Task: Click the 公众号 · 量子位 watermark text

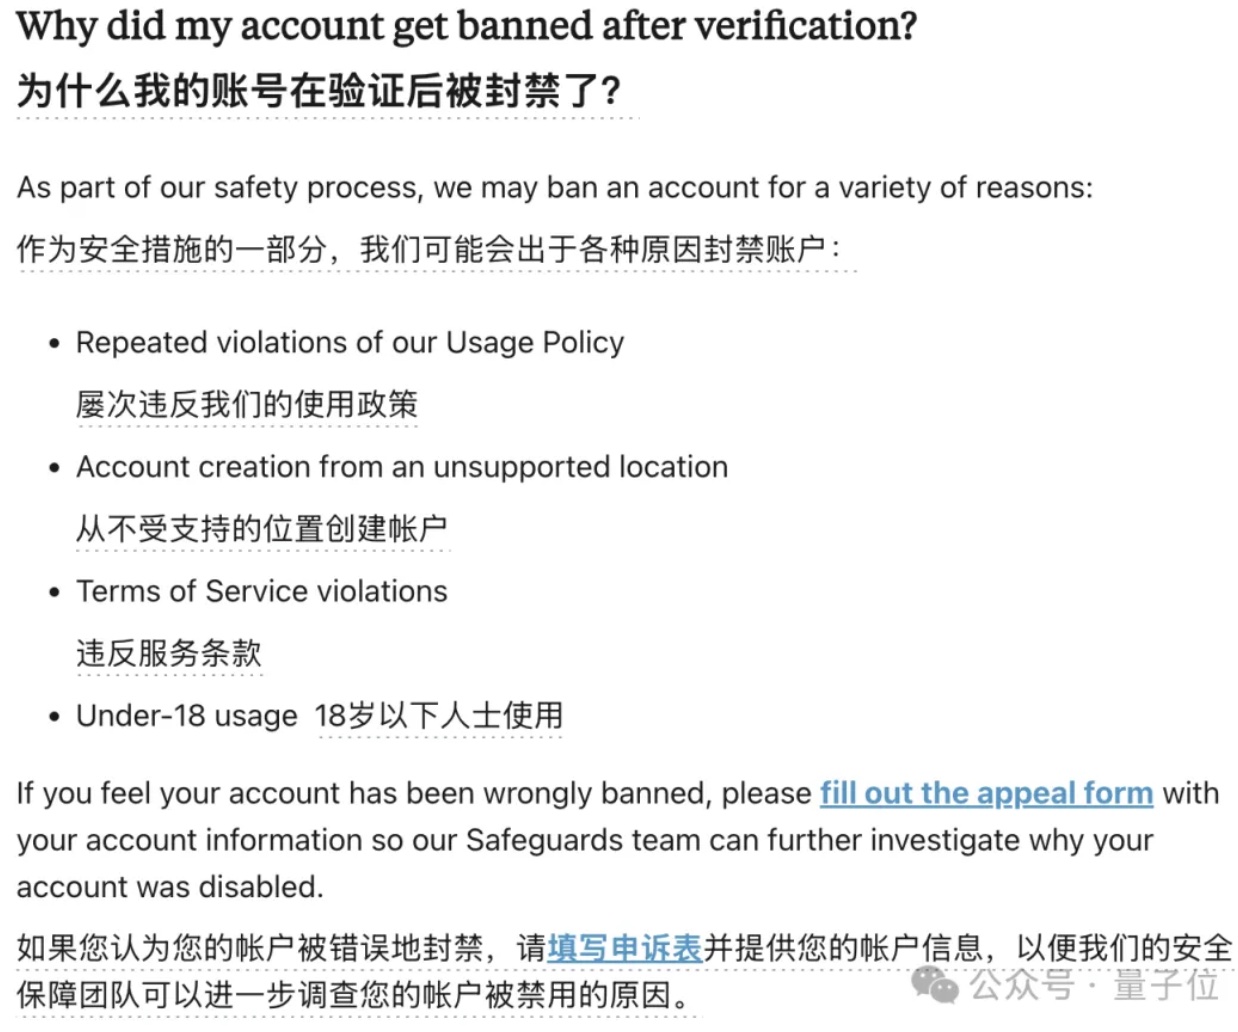Action: click(1095, 986)
